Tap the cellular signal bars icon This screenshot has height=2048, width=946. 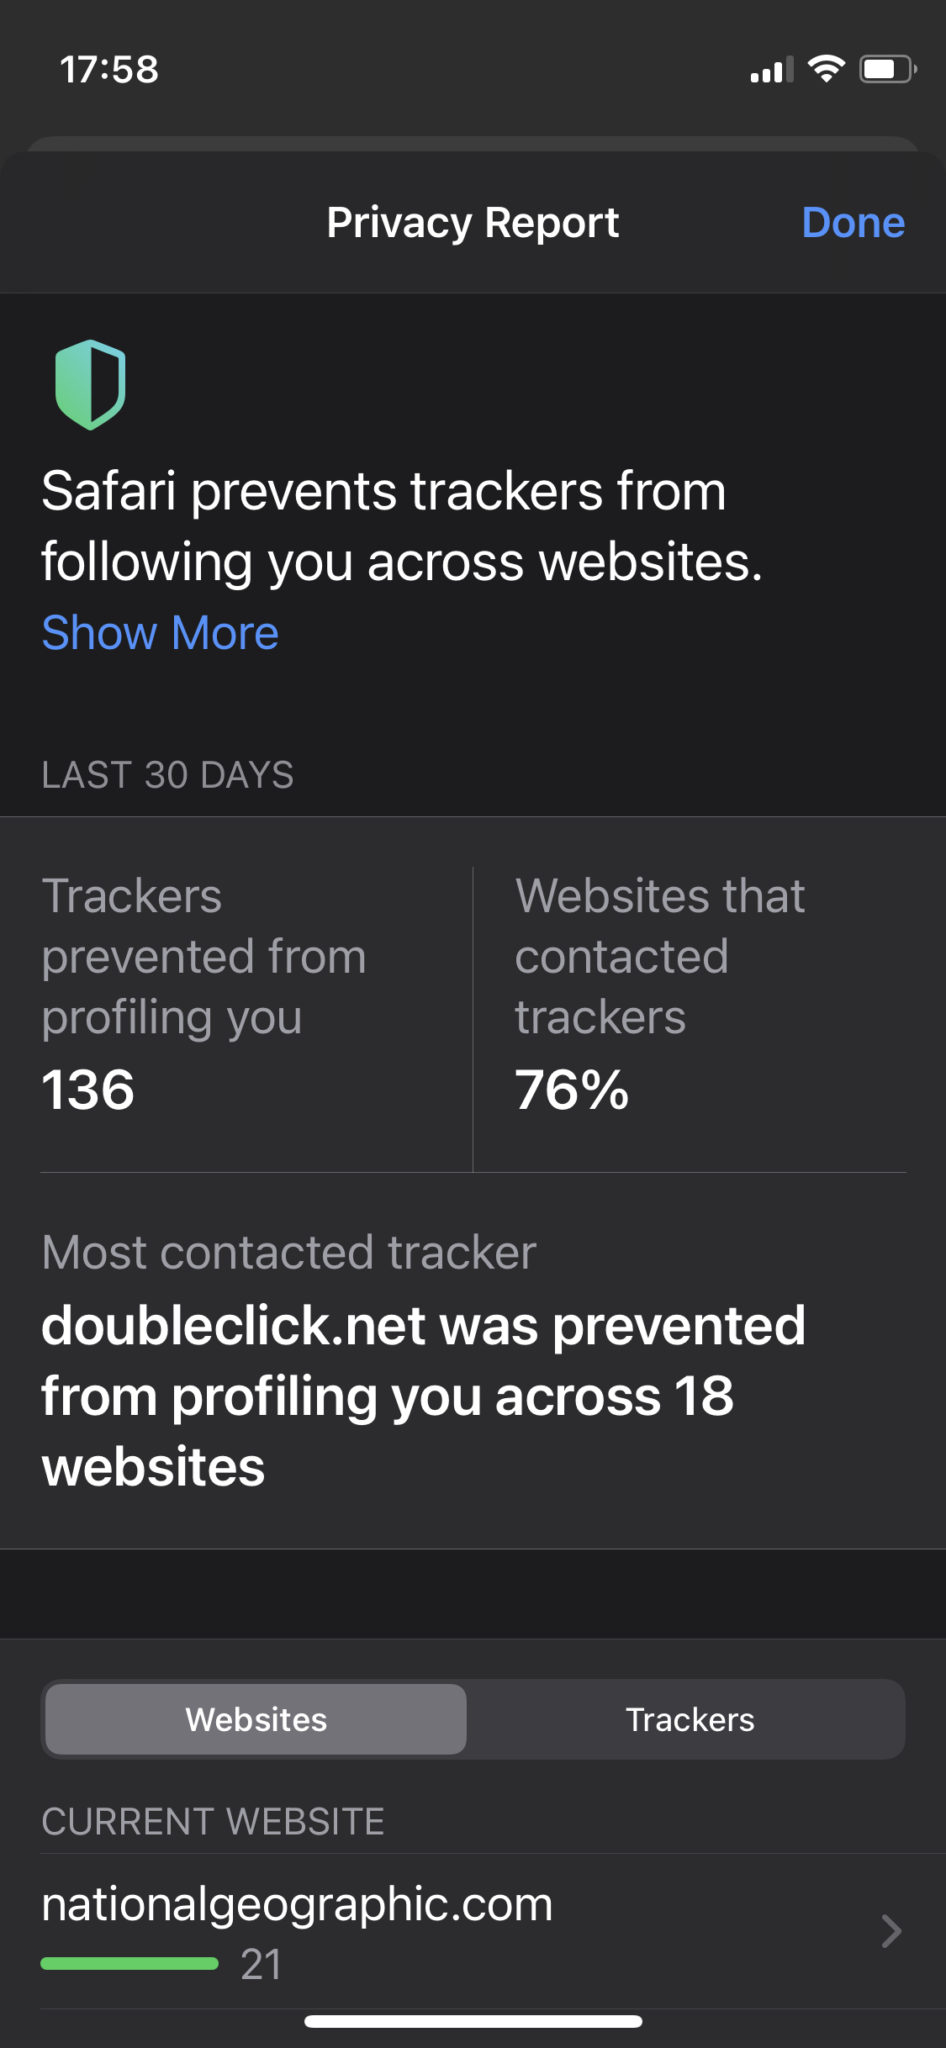pyautogui.click(x=771, y=71)
